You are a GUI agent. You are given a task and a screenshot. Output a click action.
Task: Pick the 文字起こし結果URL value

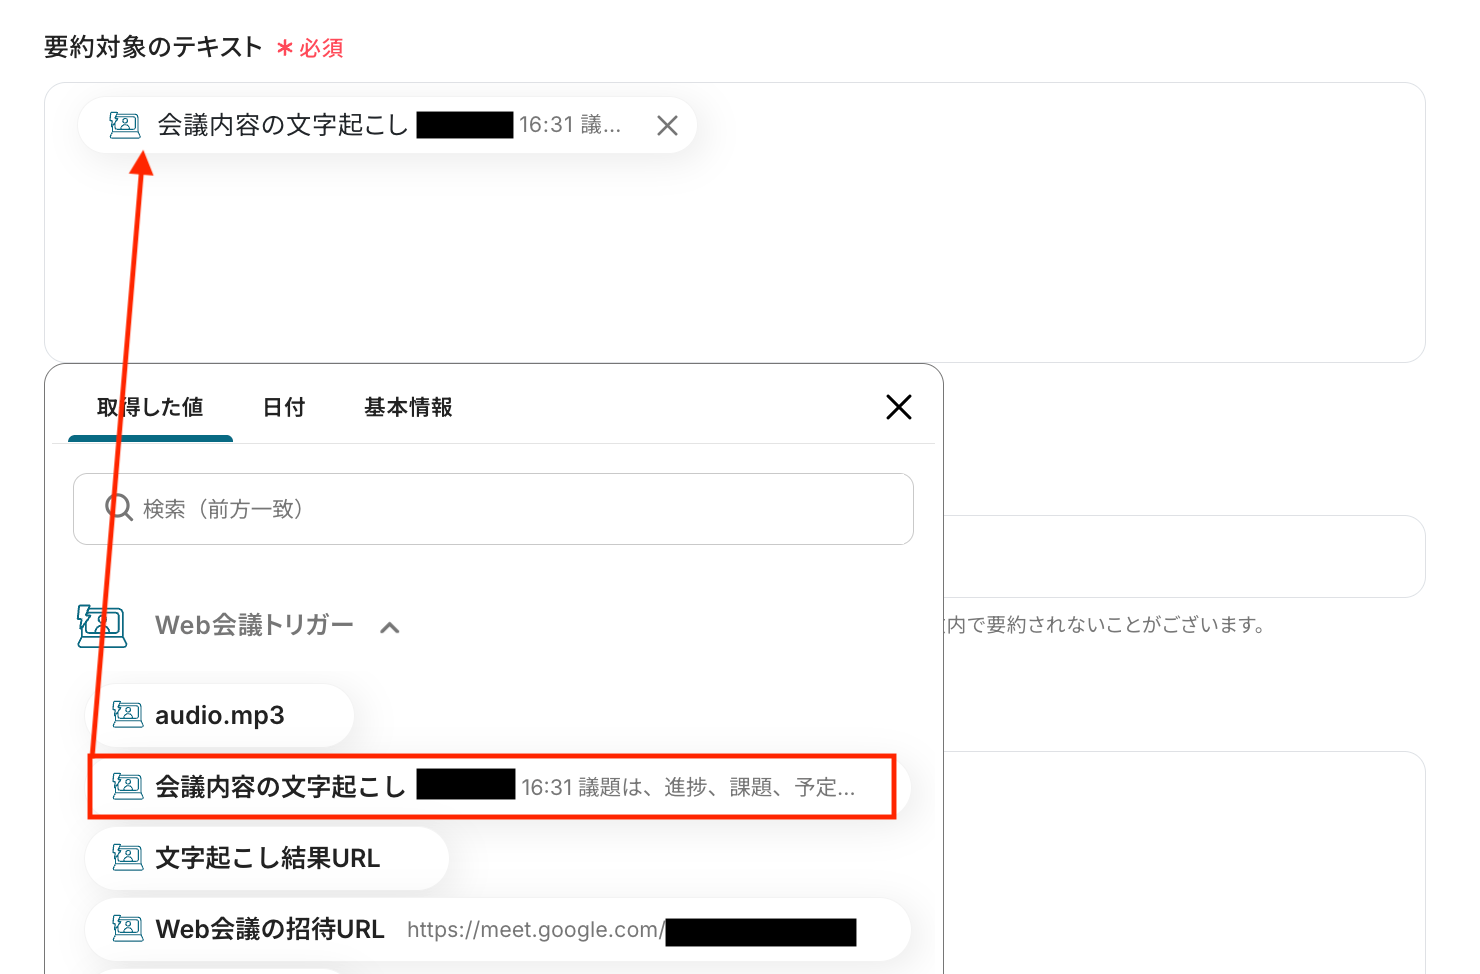click(267, 858)
